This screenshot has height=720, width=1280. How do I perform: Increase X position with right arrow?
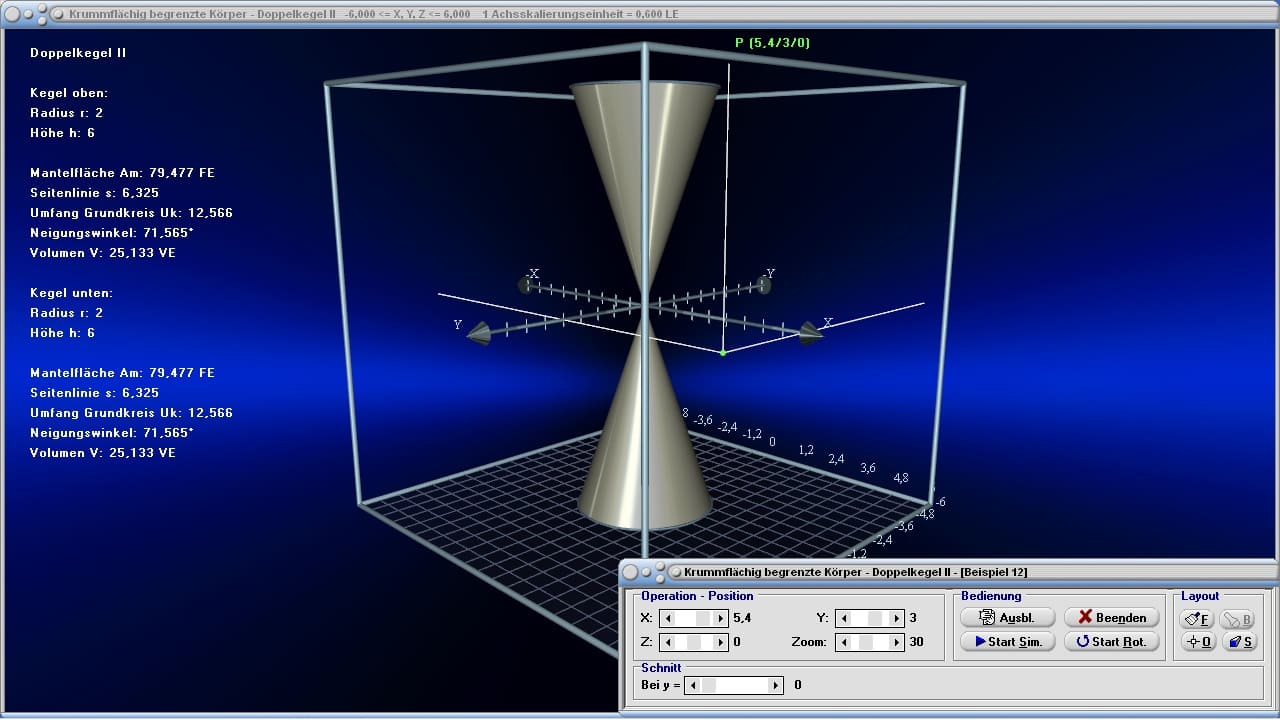721,619
